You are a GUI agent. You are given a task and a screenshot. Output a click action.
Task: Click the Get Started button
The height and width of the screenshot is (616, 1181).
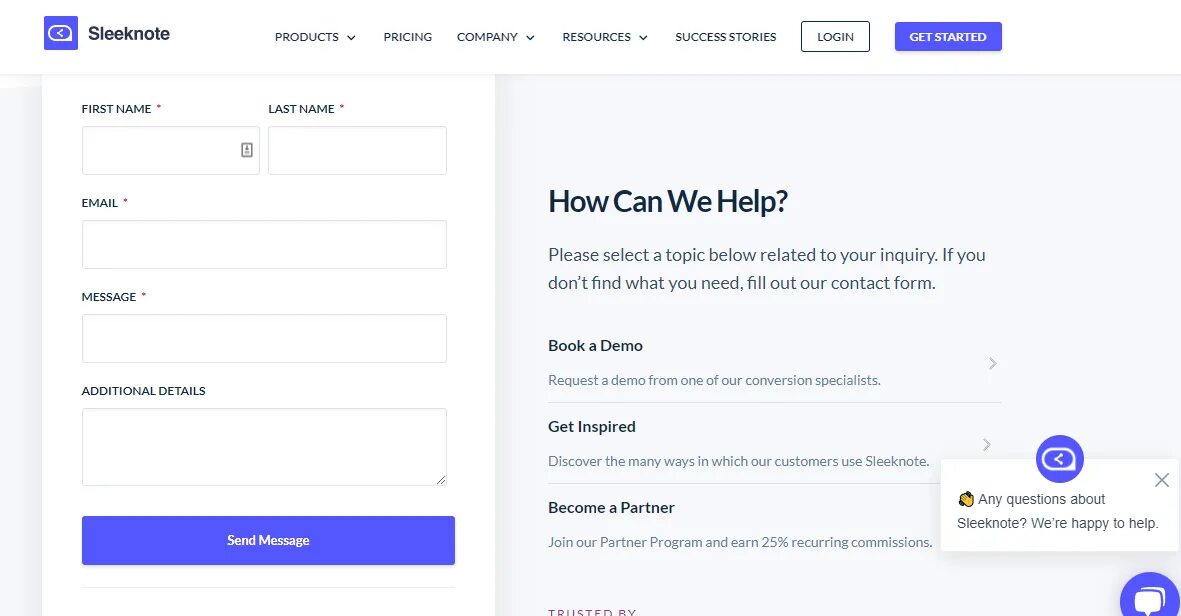(x=948, y=37)
